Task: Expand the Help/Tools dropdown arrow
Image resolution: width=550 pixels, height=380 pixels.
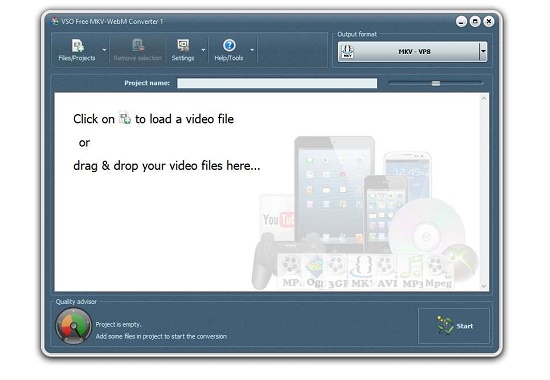Action: [x=252, y=50]
